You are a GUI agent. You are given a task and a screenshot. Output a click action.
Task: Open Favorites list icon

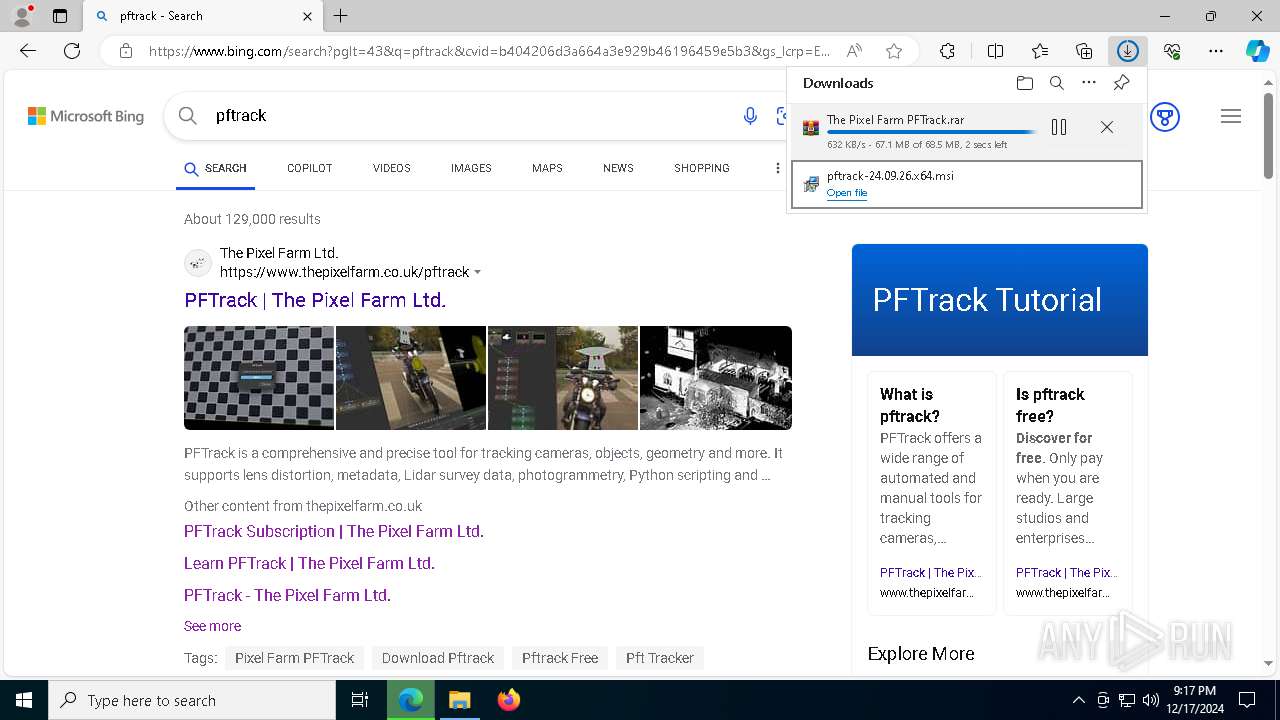pos(1040,51)
